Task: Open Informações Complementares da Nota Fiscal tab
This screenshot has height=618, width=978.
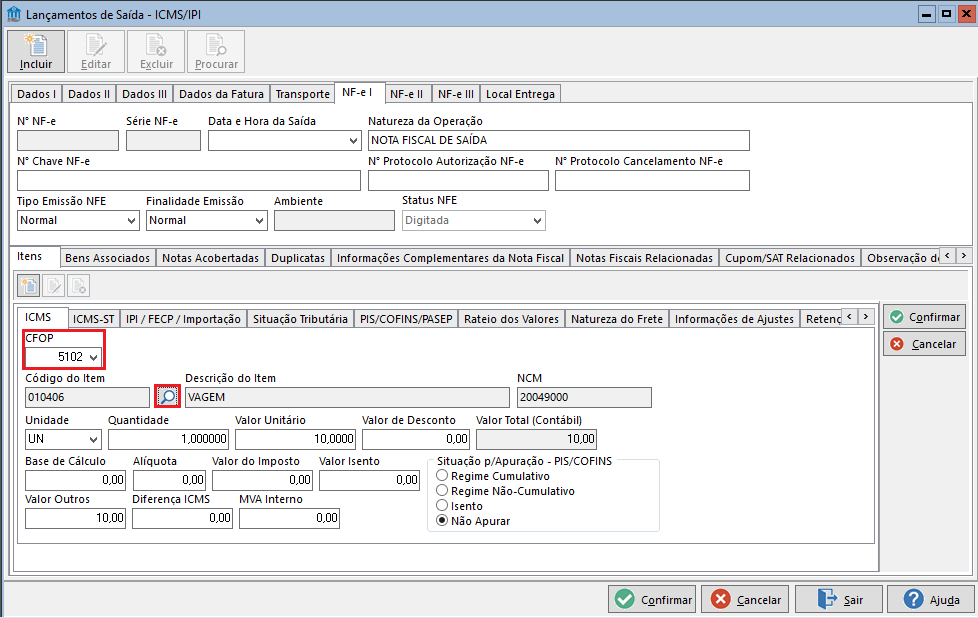Action: [450, 258]
